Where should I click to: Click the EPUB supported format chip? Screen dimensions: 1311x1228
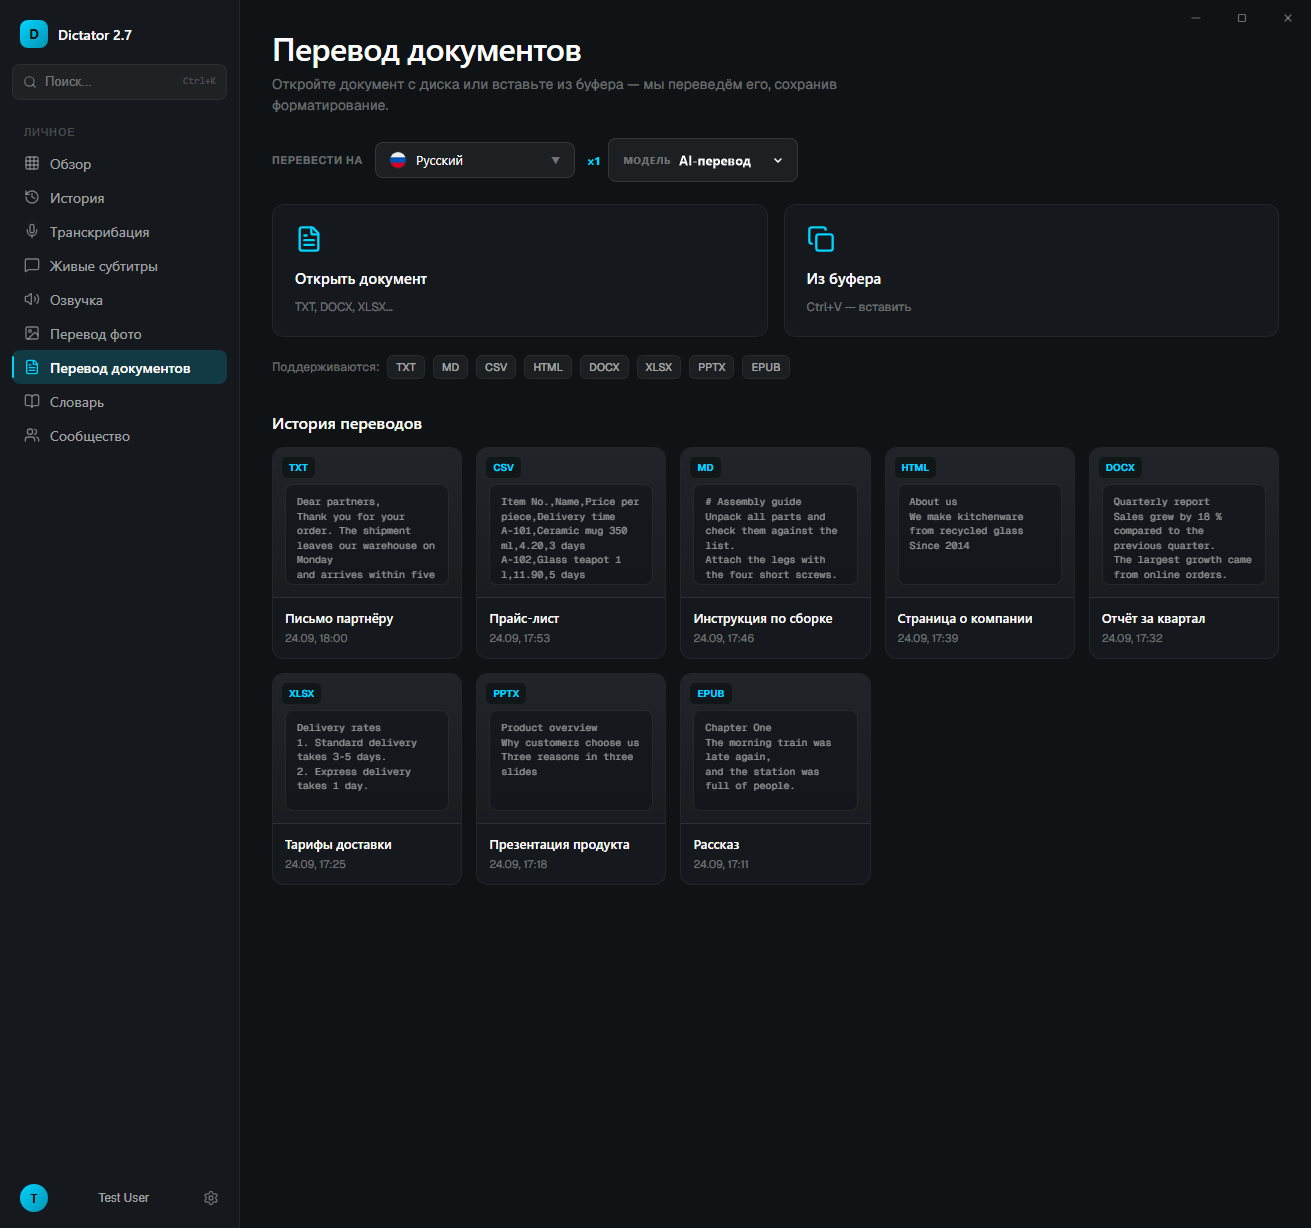tap(766, 367)
